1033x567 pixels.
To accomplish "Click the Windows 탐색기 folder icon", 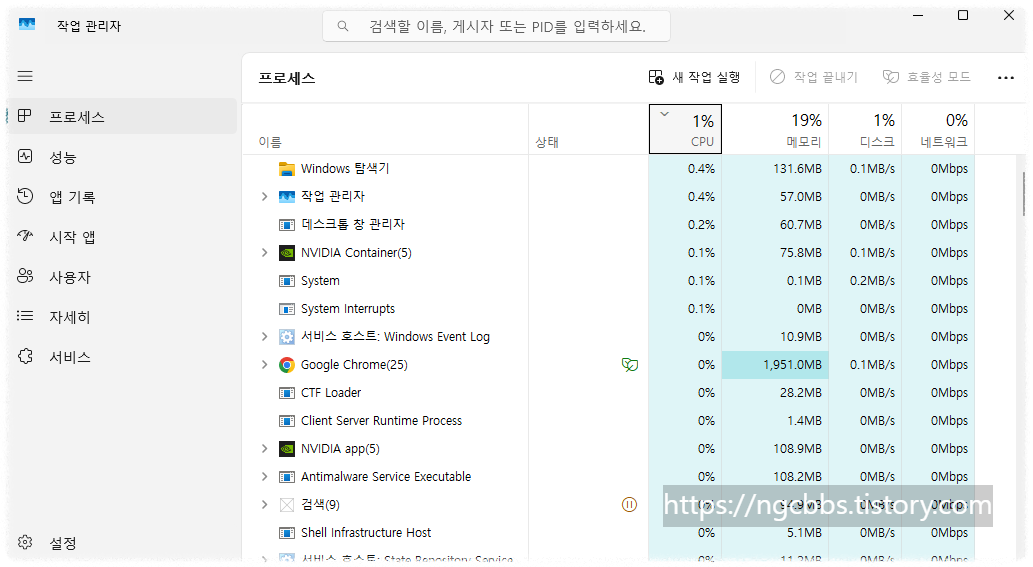I will (287, 169).
